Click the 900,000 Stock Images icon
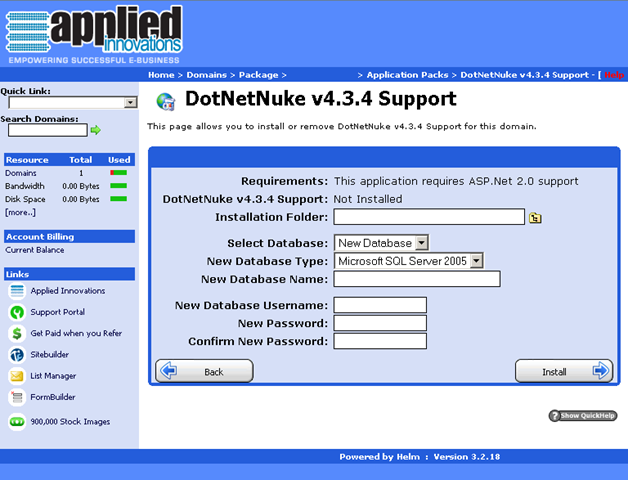Viewport: 628px width, 480px height. click(16, 422)
